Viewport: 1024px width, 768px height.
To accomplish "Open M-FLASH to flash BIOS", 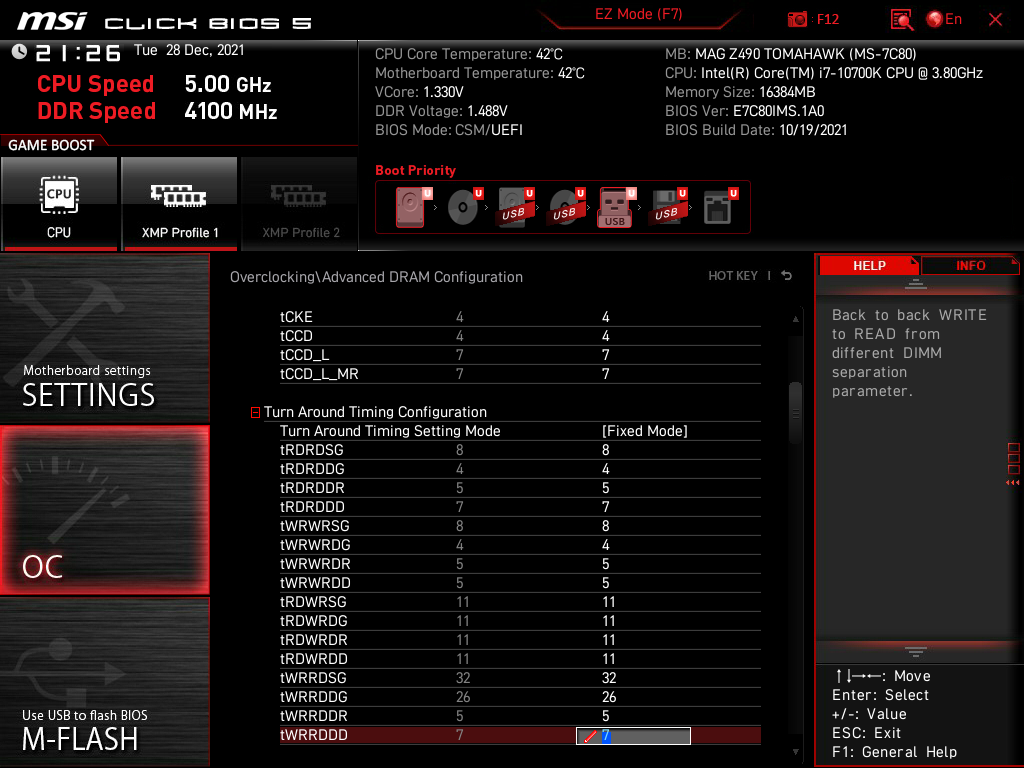I will pyautogui.click(x=104, y=682).
